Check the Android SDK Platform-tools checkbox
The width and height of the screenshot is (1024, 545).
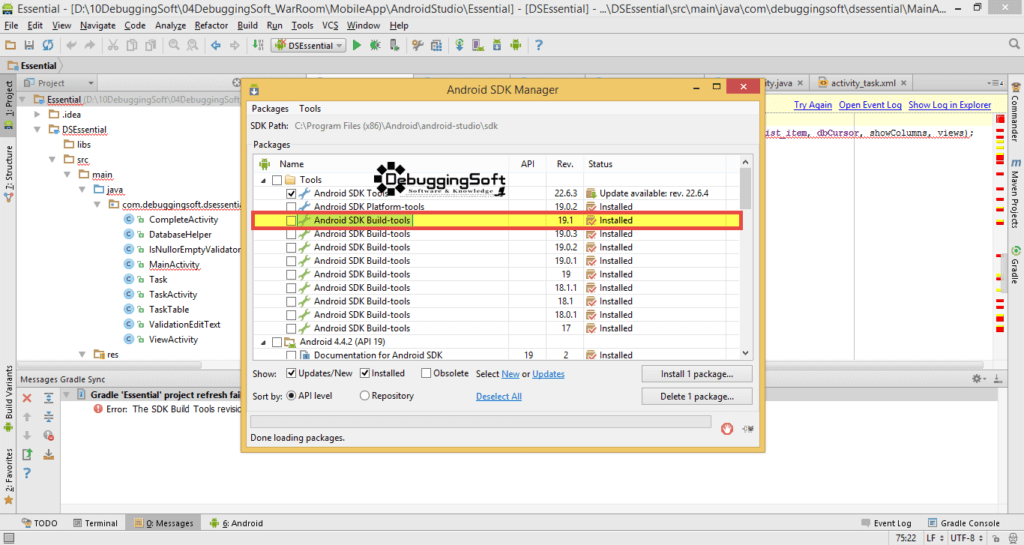pyautogui.click(x=291, y=207)
